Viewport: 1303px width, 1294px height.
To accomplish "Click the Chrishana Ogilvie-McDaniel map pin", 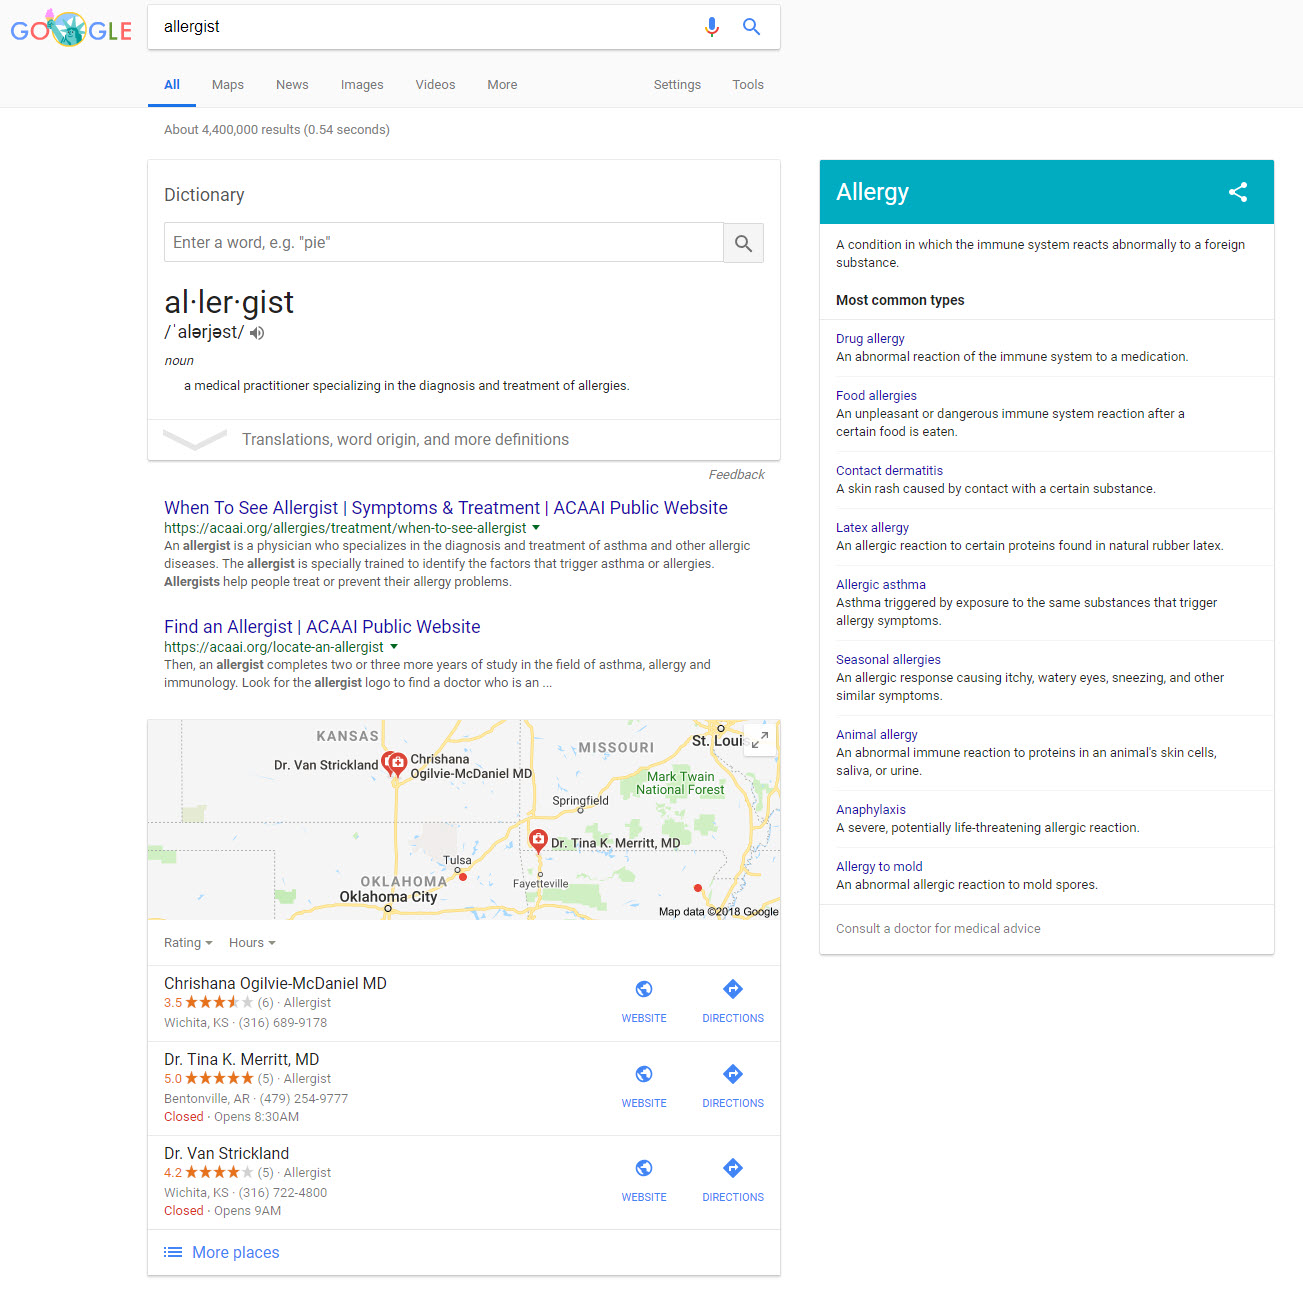I will 398,765.
